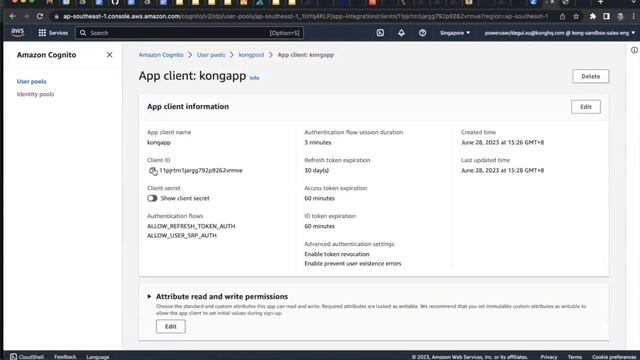The height and width of the screenshot is (360, 640).
Task: Open Cookie preferences in footer
Action: click(x=613, y=357)
